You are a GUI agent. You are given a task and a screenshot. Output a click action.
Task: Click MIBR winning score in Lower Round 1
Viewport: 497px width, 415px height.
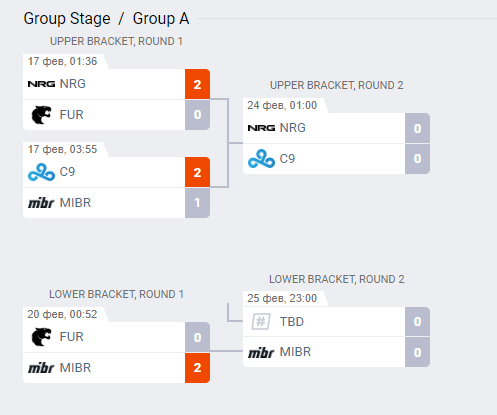click(197, 368)
